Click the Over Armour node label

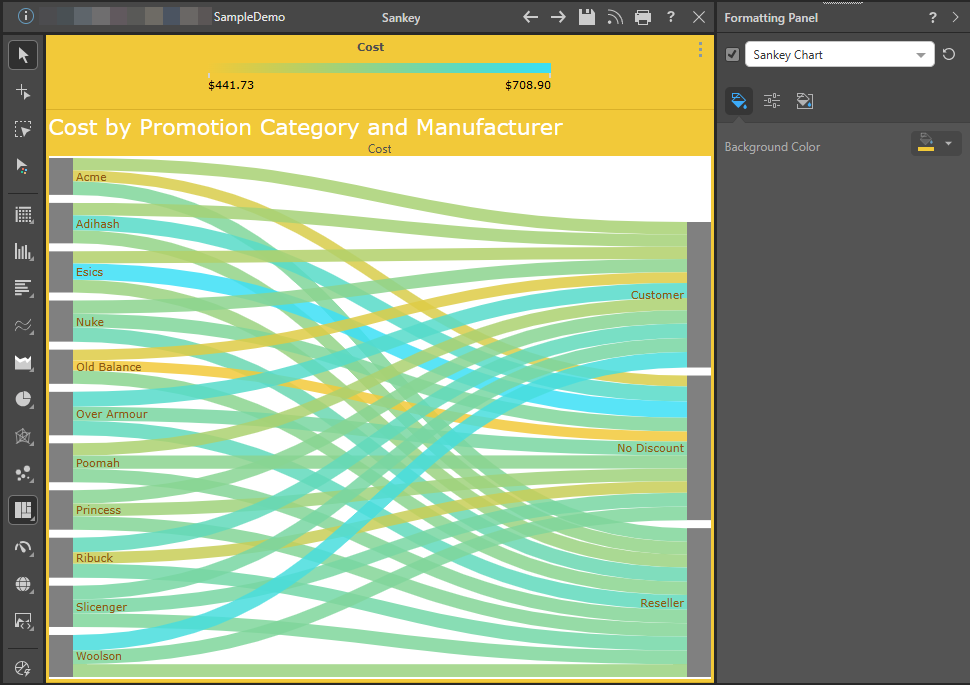tap(111, 414)
